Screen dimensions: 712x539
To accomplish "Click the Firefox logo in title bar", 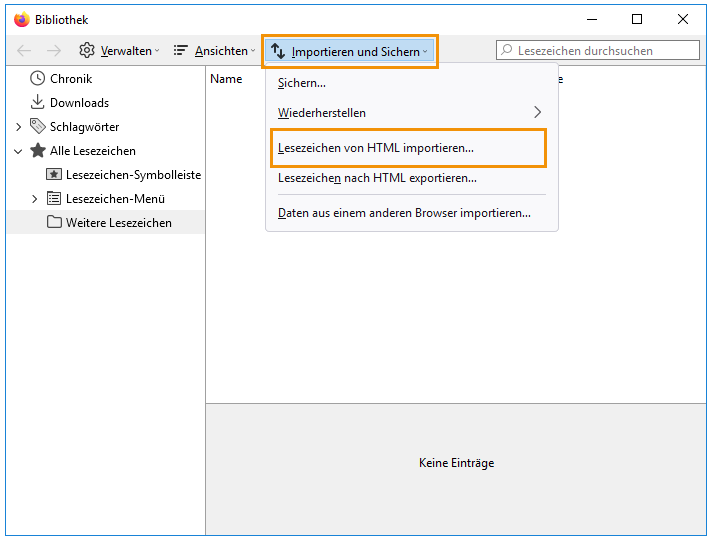I will [21, 20].
